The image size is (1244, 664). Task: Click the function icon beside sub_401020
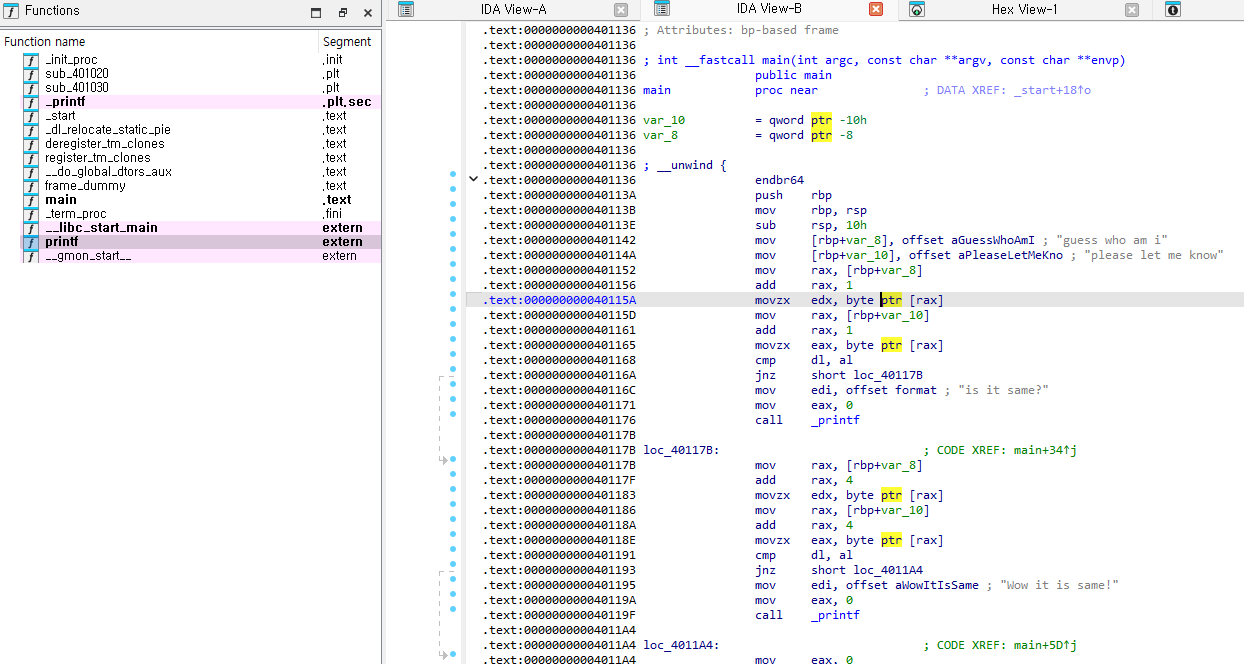coord(31,74)
